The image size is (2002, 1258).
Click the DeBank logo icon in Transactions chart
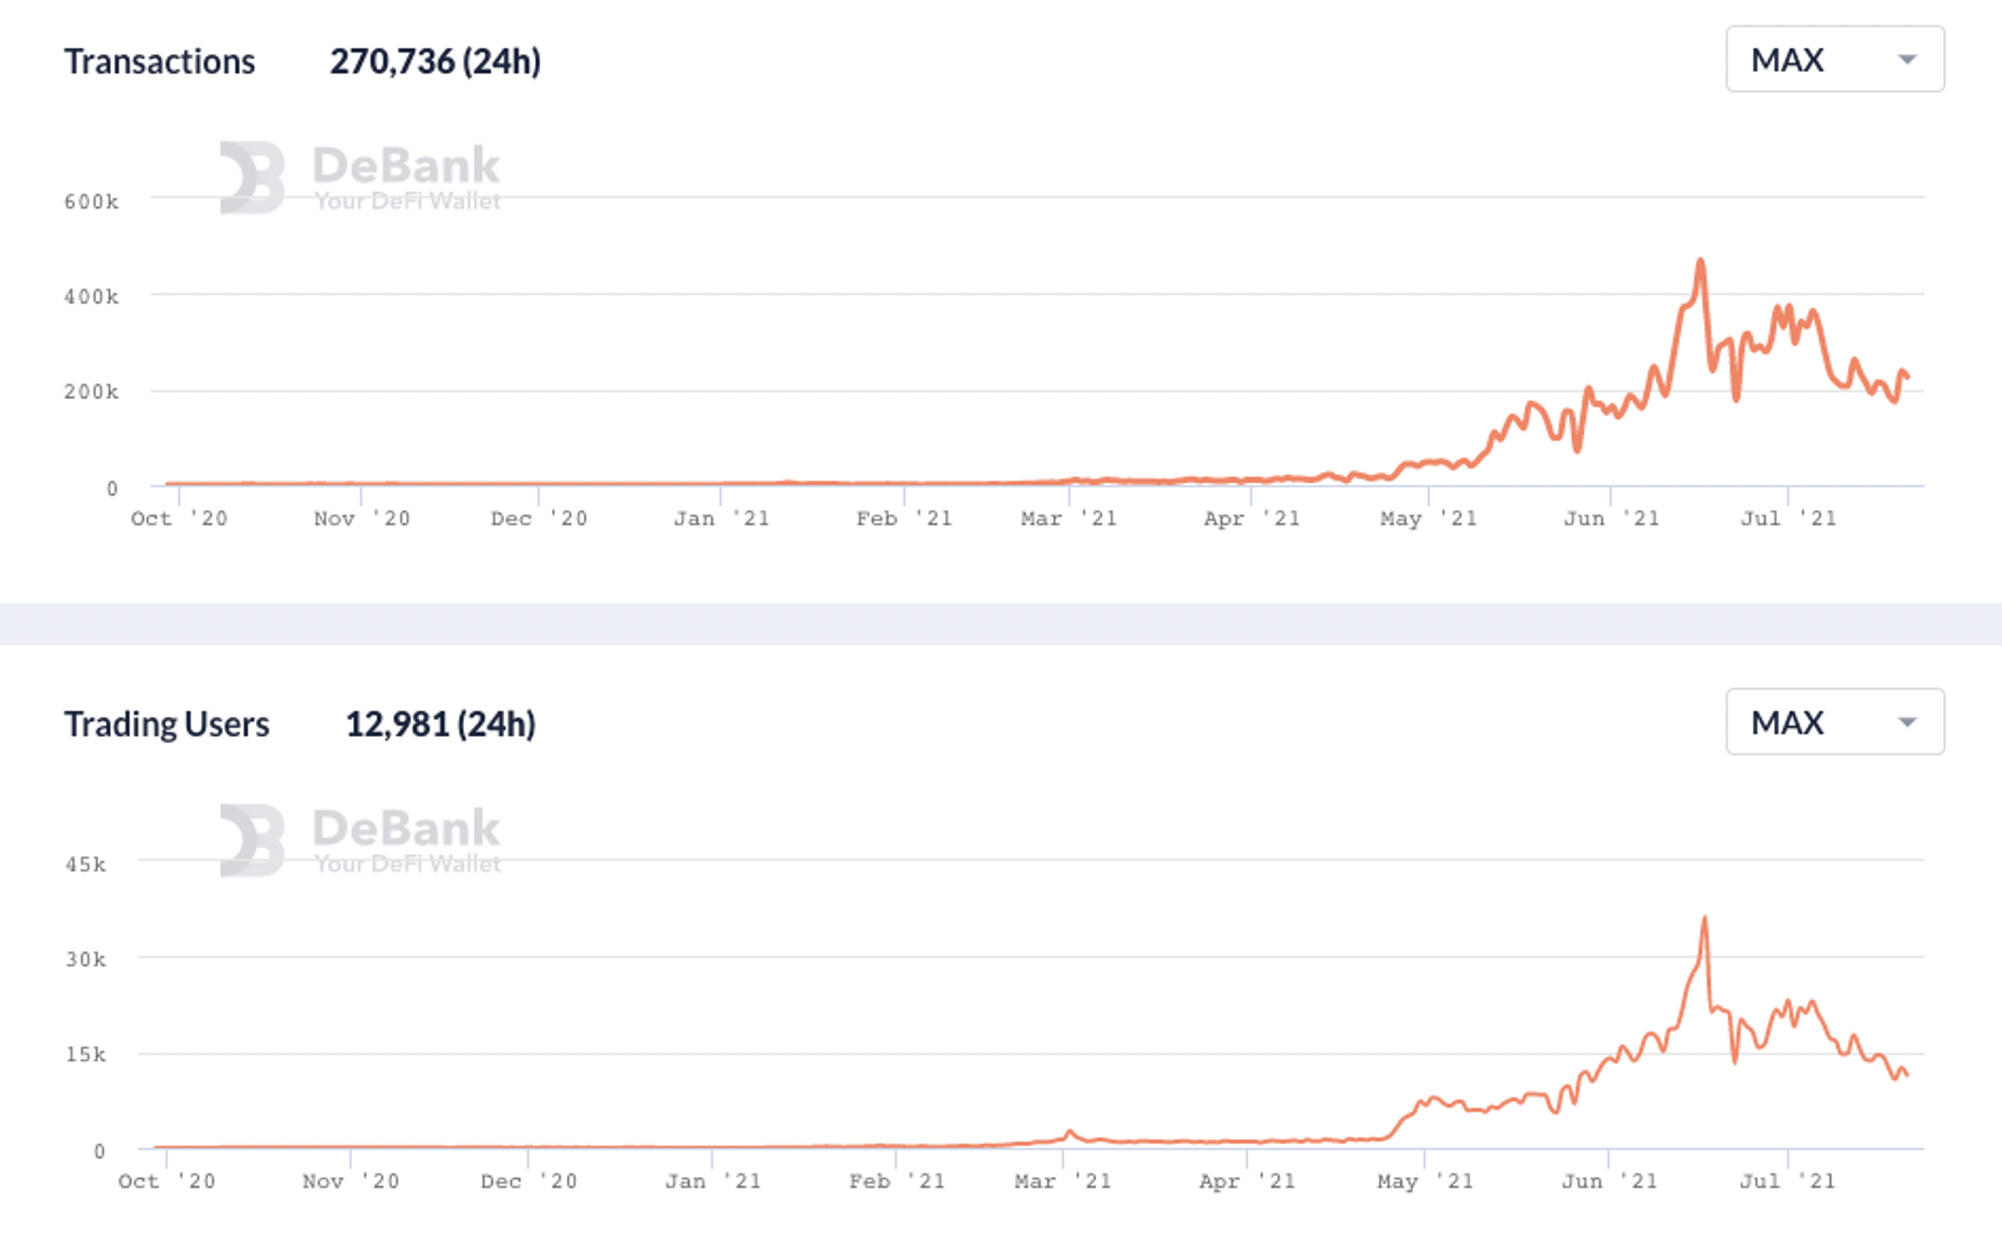point(252,177)
